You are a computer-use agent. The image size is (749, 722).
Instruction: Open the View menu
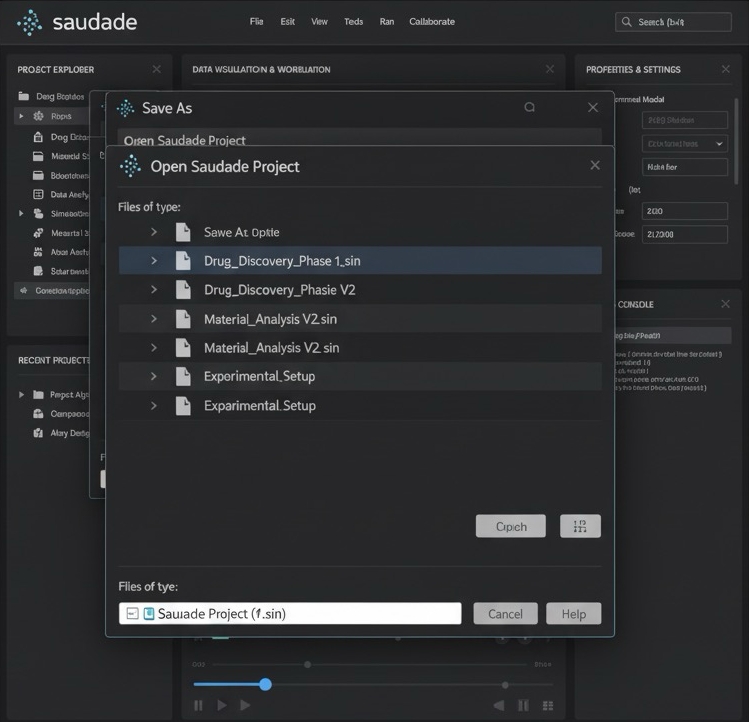tap(319, 22)
